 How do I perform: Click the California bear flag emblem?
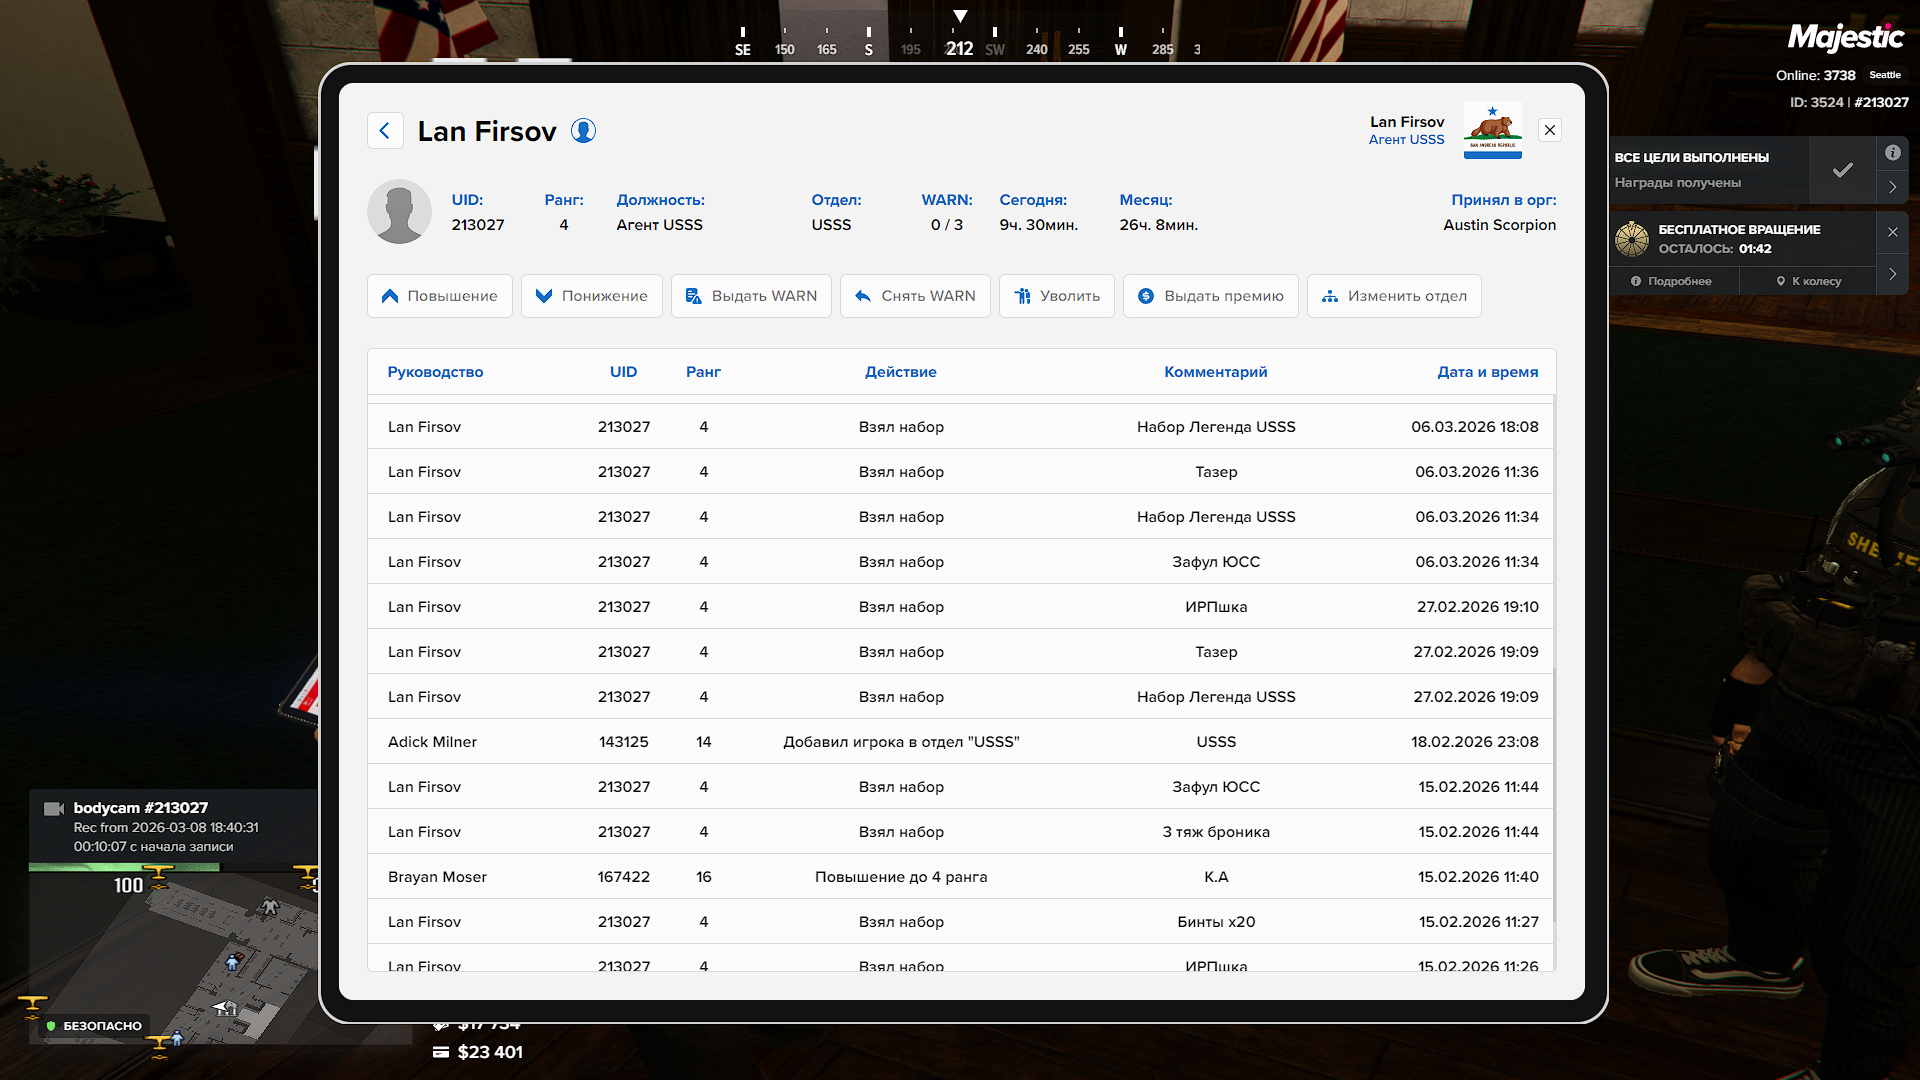coord(1492,130)
